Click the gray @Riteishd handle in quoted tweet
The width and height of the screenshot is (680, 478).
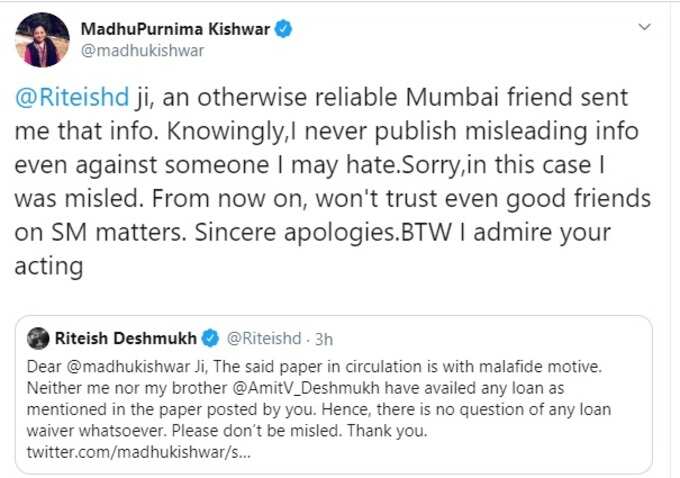pyautogui.click(x=264, y=338)
